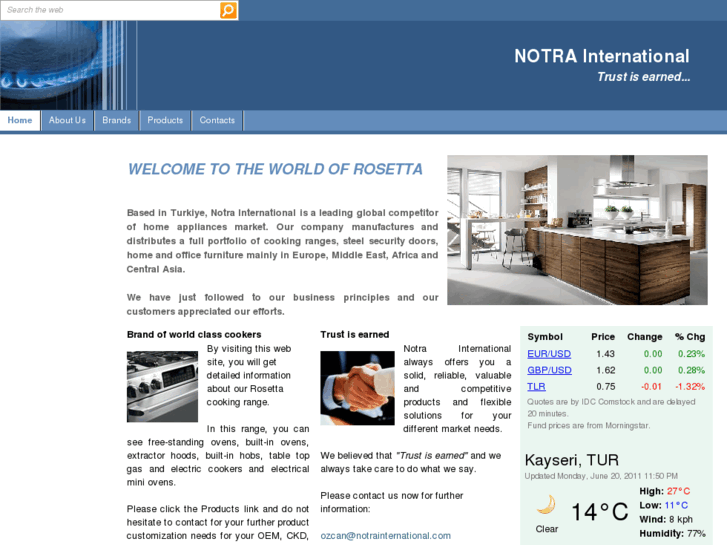This screenshot has width=727, height=545.
Task: Click the orange search magnifier button
Action: [228, 10]
